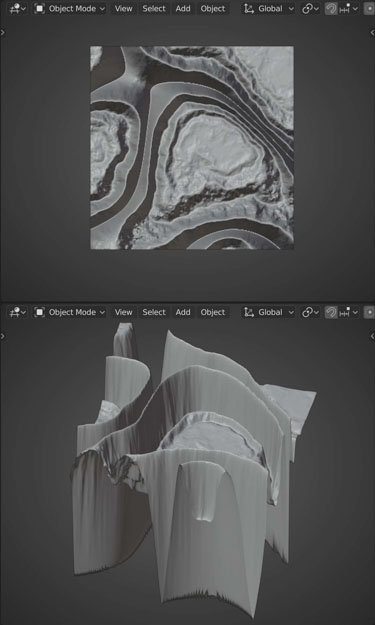
Task: Open Select menu in top viewport
Action: point(154,8)
